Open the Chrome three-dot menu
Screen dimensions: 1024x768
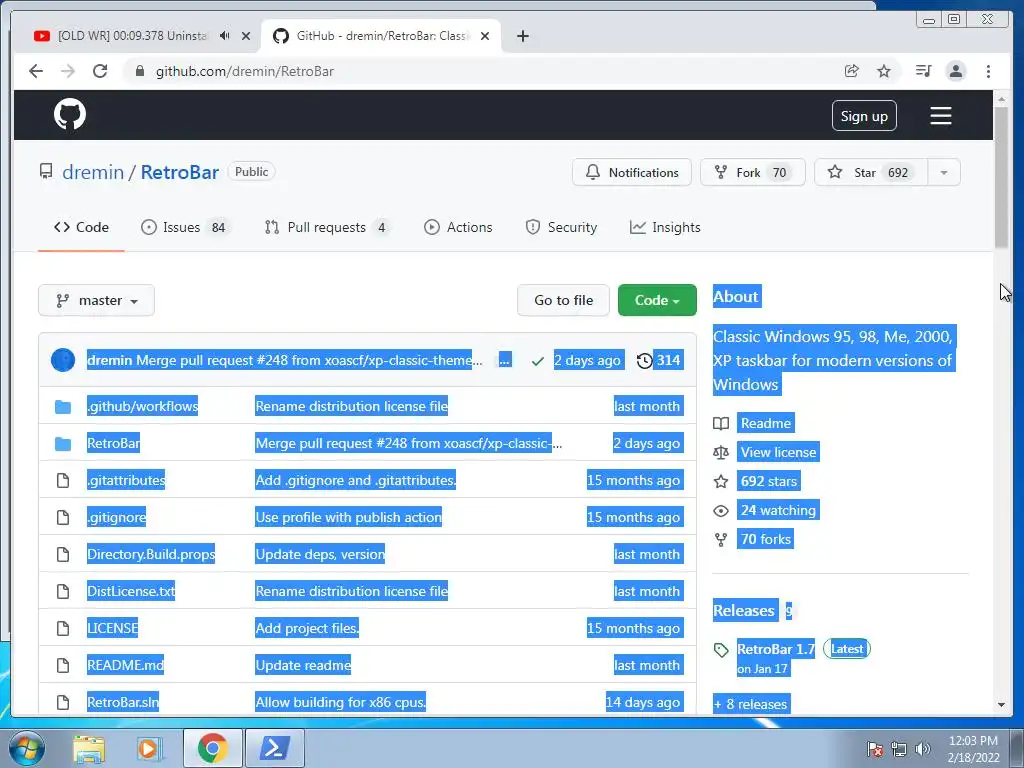pos(988,71)
